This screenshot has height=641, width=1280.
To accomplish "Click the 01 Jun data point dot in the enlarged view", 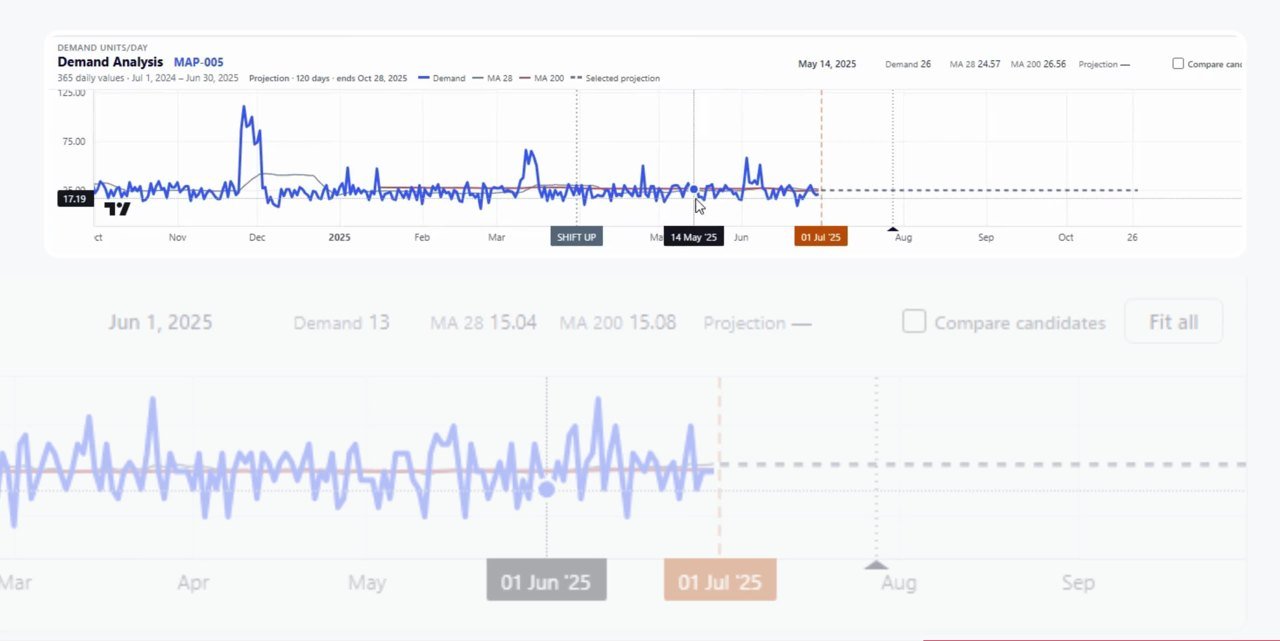I will (546, 489).
